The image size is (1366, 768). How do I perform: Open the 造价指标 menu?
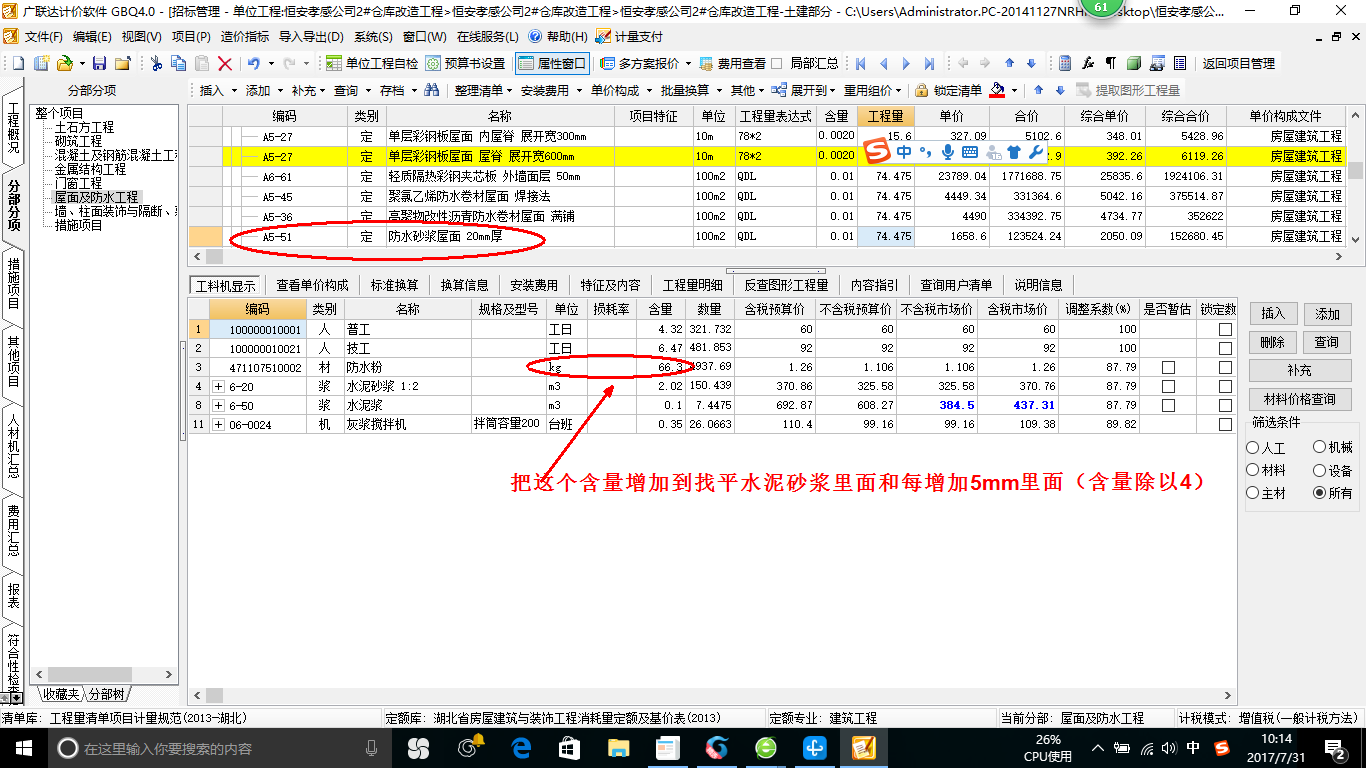pos(244,36)
